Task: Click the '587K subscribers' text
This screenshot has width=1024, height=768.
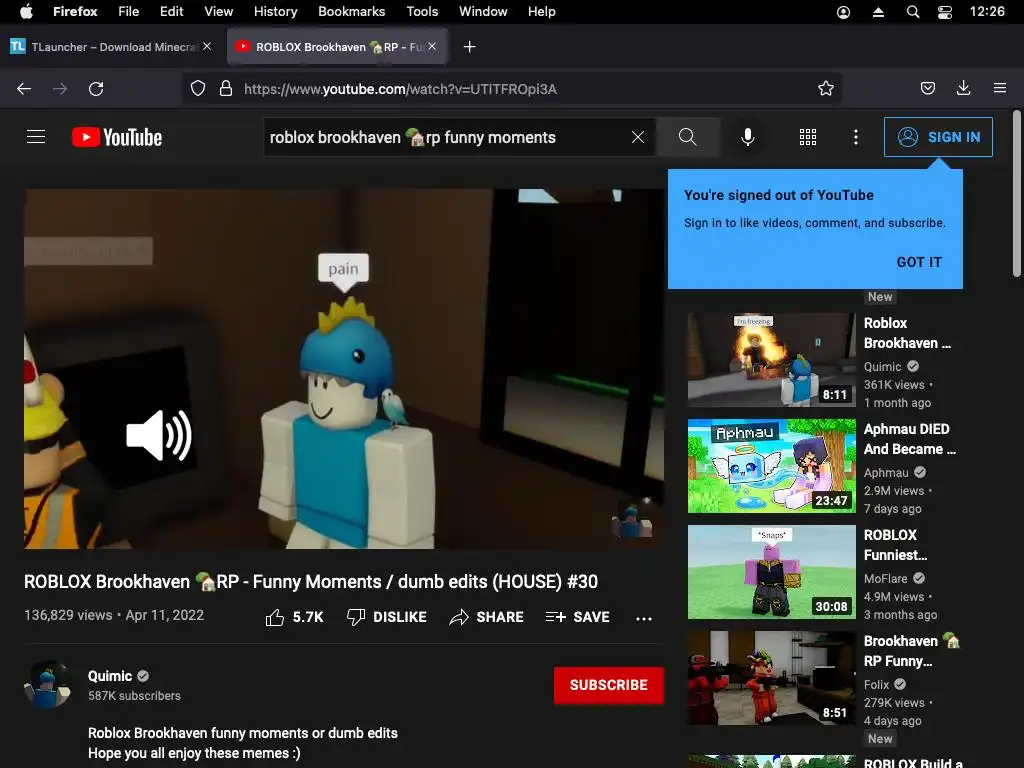Action: pyautogui.click(x=135, y=696)
